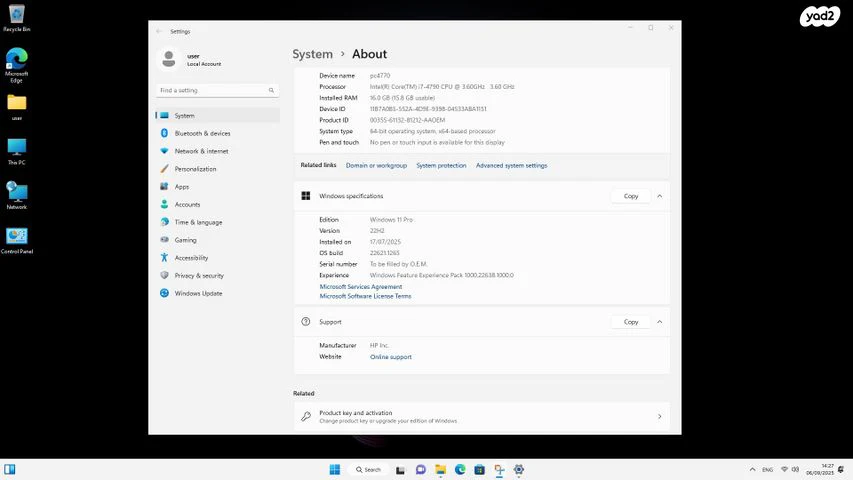Open System protection link

(x=441, y=165)
